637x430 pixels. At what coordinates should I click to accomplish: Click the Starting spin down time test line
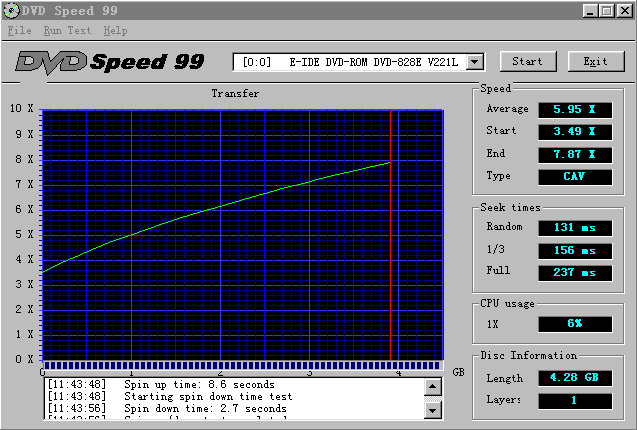(170, 396)
